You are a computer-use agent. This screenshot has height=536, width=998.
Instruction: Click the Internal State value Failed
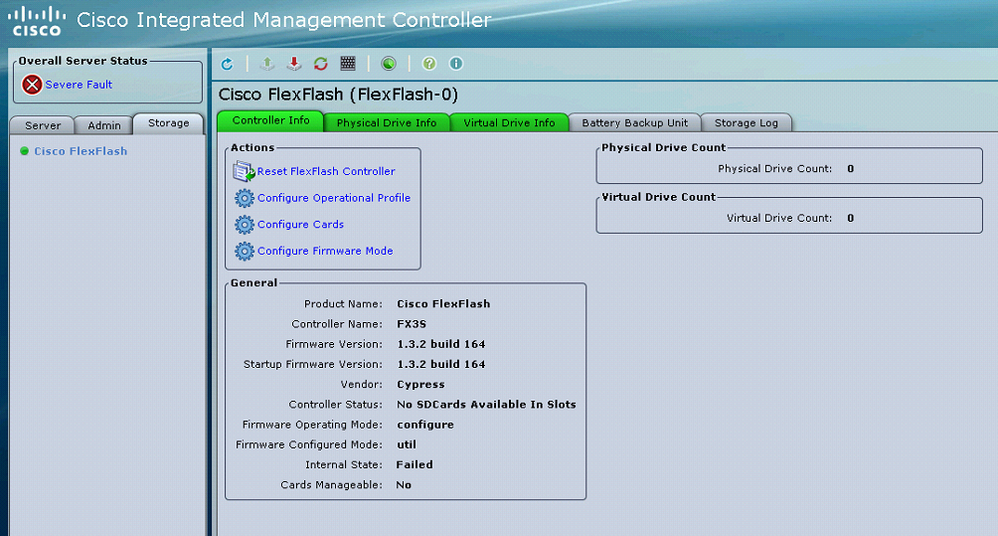414,465
